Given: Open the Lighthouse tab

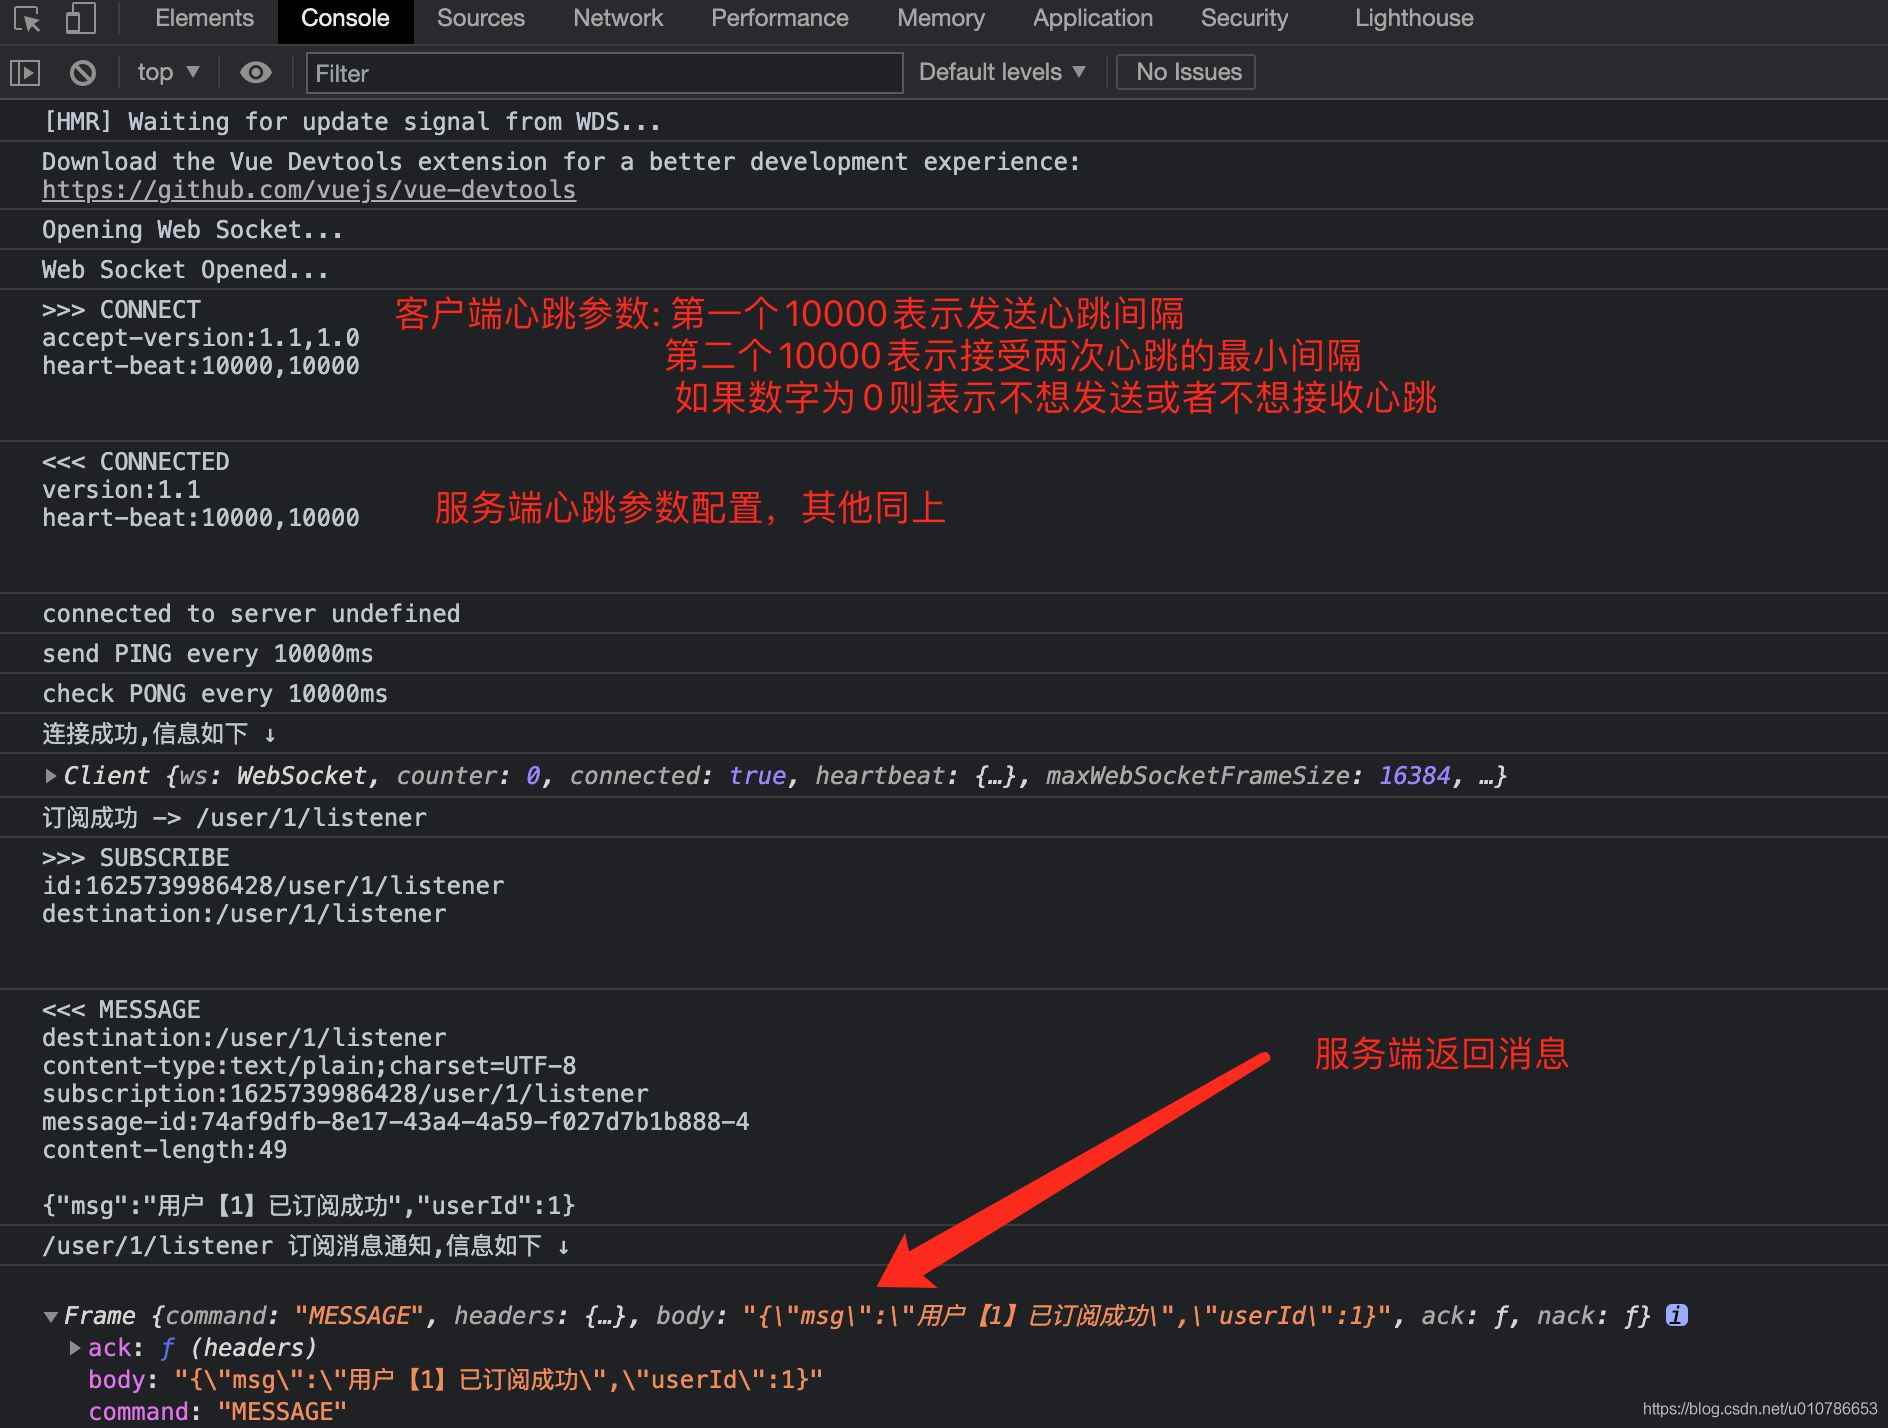Looking at the screenshot, I should tap(1413, 18).
